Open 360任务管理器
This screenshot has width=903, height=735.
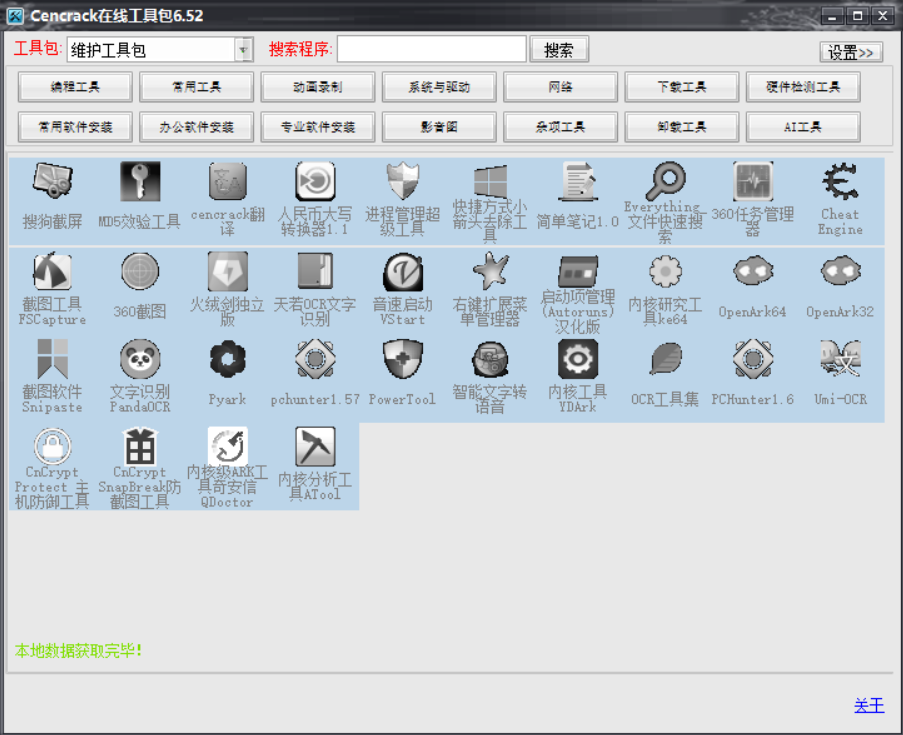click(x=753, y=199)
